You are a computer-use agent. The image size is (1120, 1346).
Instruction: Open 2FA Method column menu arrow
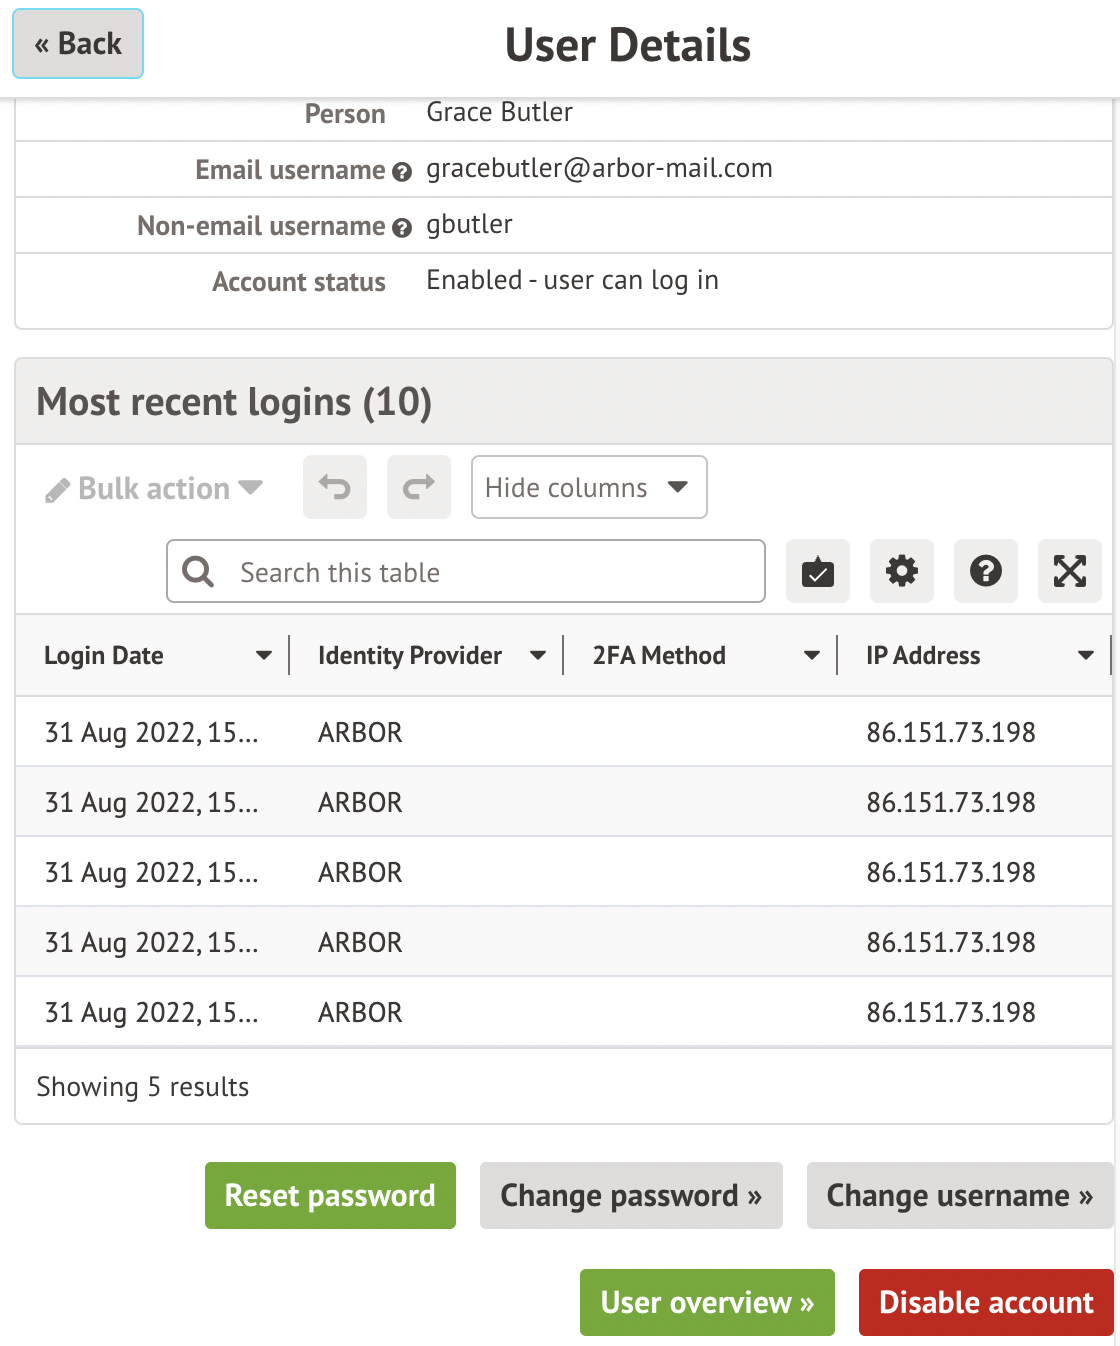click(812, 656)
